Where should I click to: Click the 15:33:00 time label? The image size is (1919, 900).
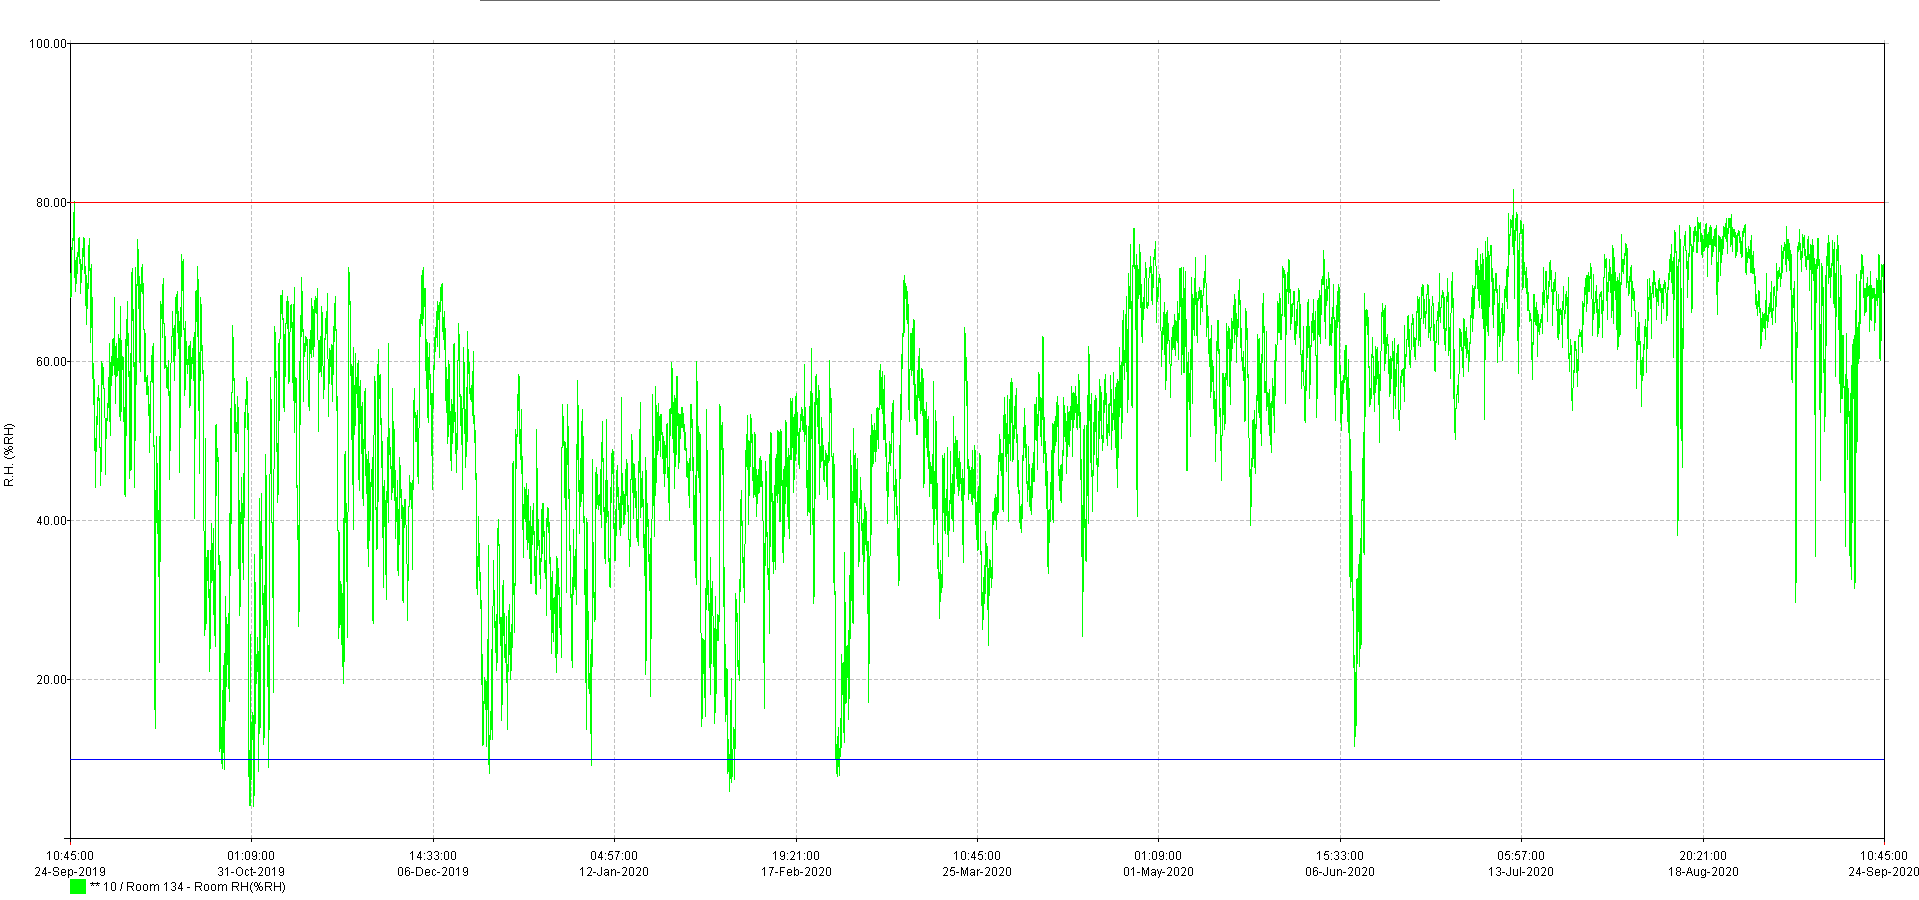(1340, 856)
